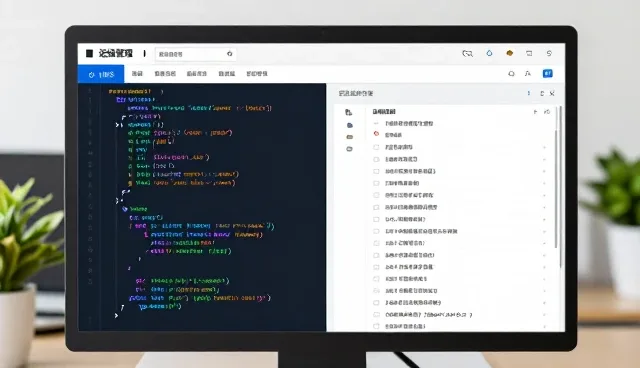Click the red circle icon in the list

click(376, 134)
